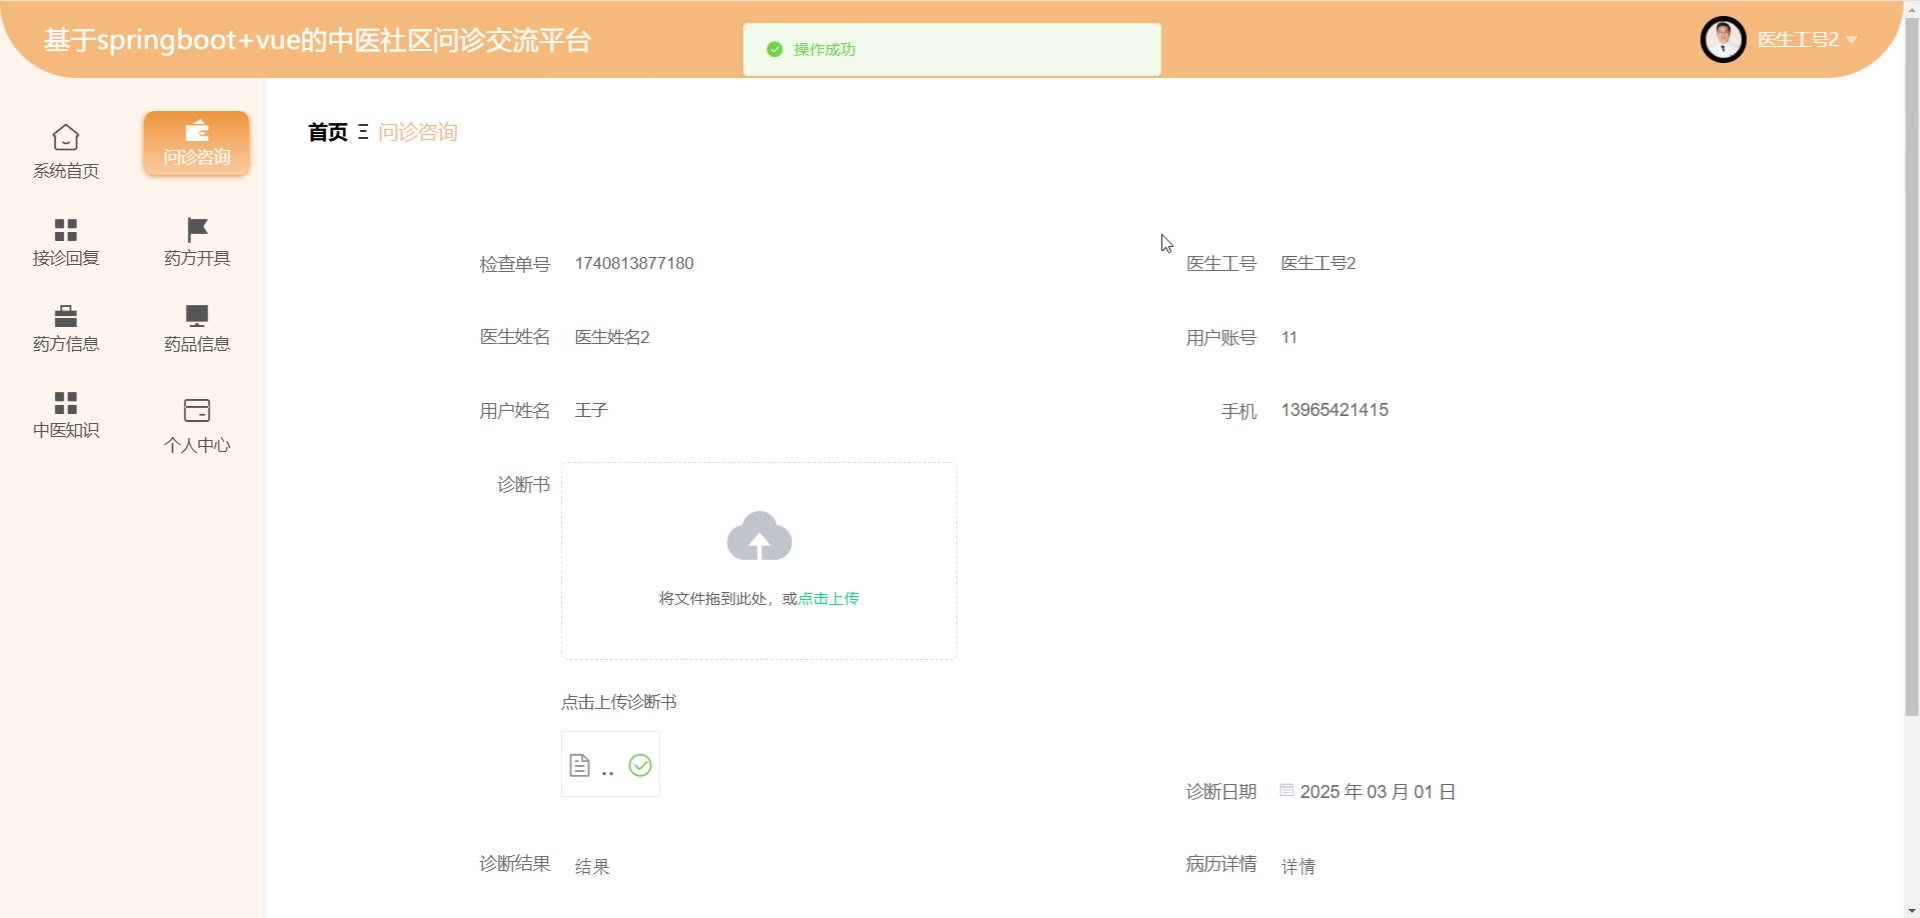The image size is (1920, 918).
Task: Open the 个人中心 card icon
Action: tap(197, 410)
